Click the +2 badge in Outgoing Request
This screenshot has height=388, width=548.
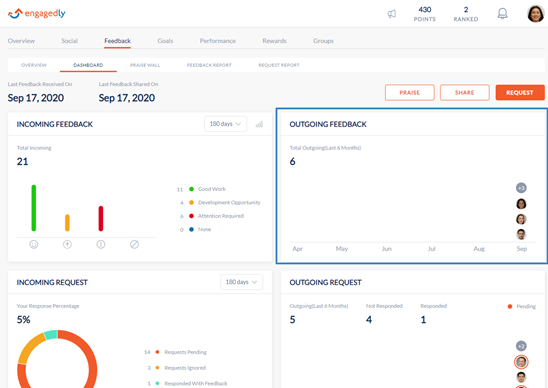coord(521,346)
